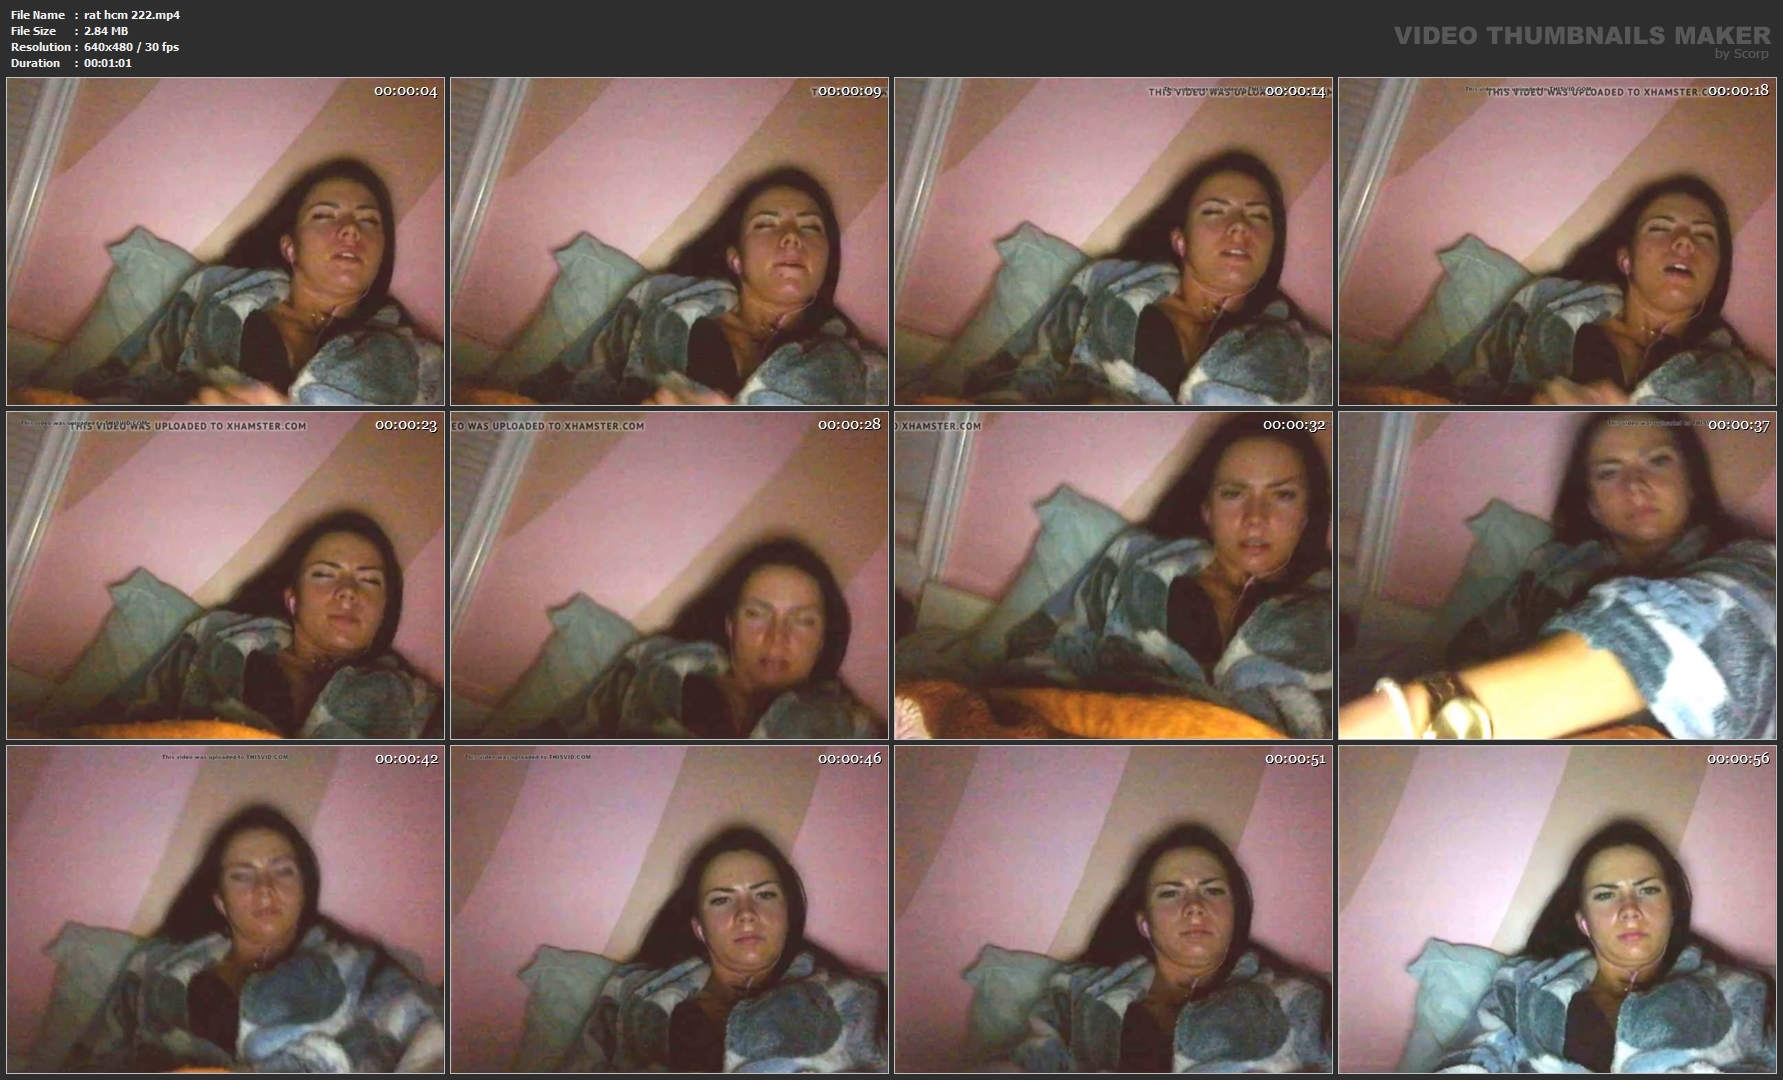This screenshot has width=1783, height=1080.
Task: Select the frame at 00:00:32
Action: (1113, 575)
